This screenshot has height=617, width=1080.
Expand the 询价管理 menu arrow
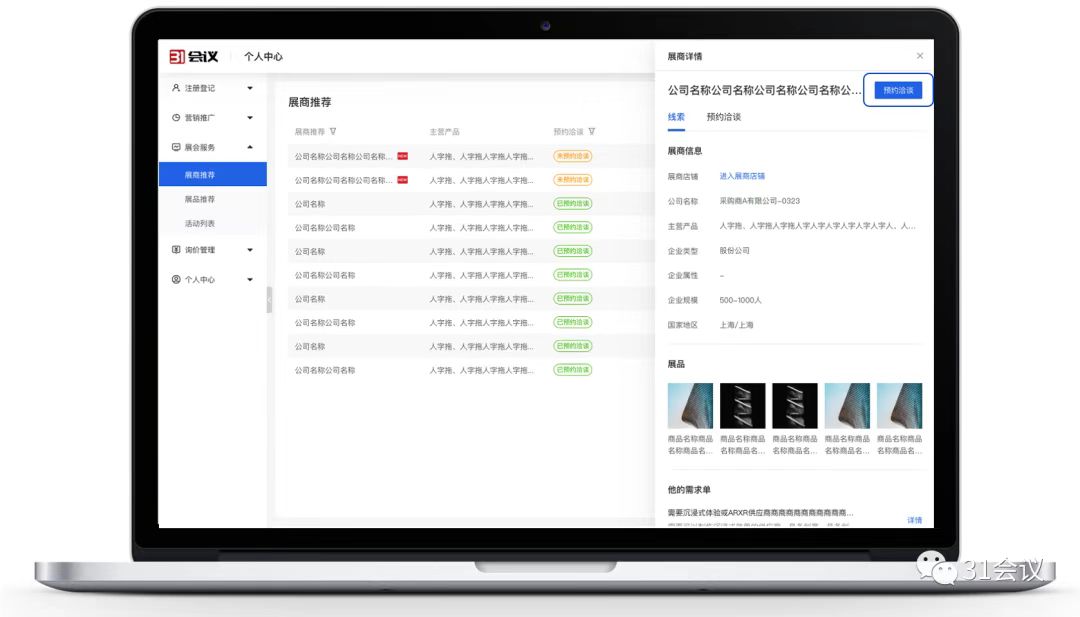250,250
